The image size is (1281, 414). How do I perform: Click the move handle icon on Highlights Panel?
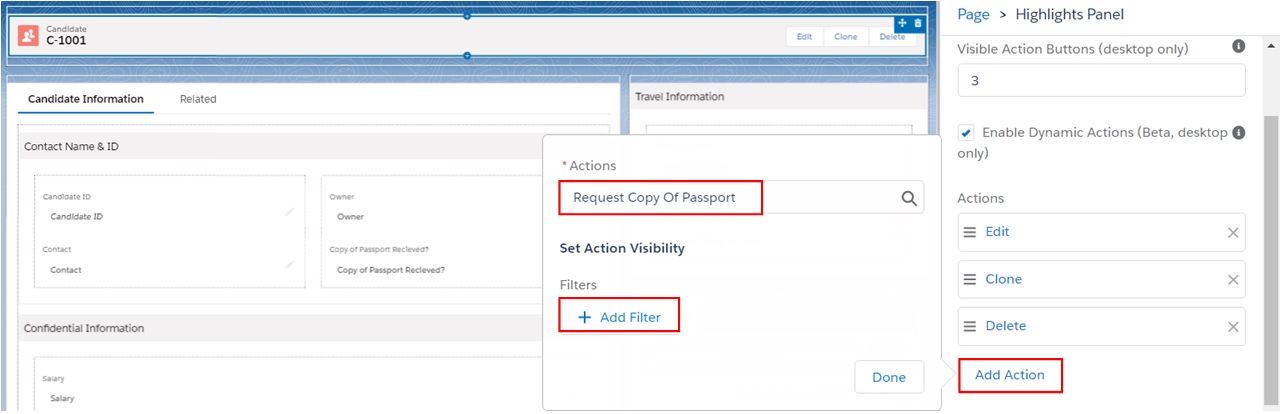click(902, 23)
